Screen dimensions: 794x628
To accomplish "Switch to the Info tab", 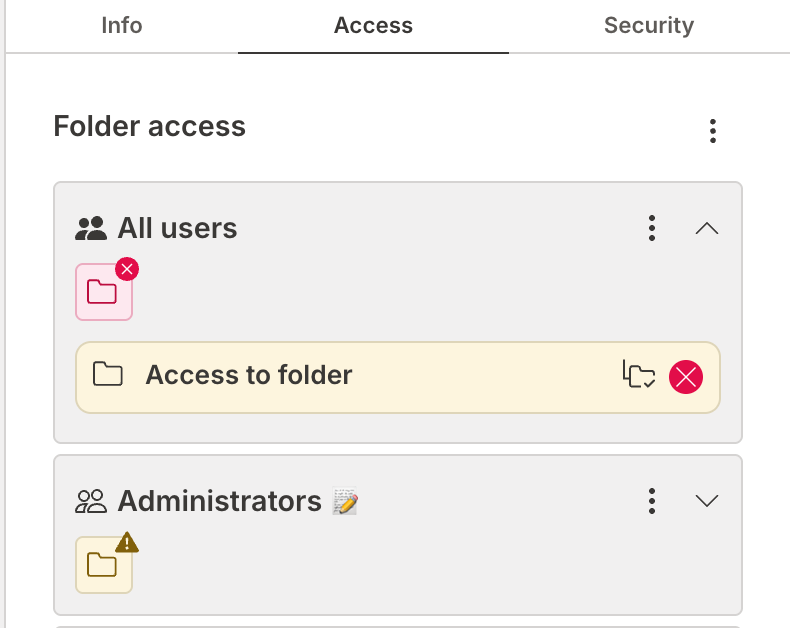I will click(x=121, y=25).
